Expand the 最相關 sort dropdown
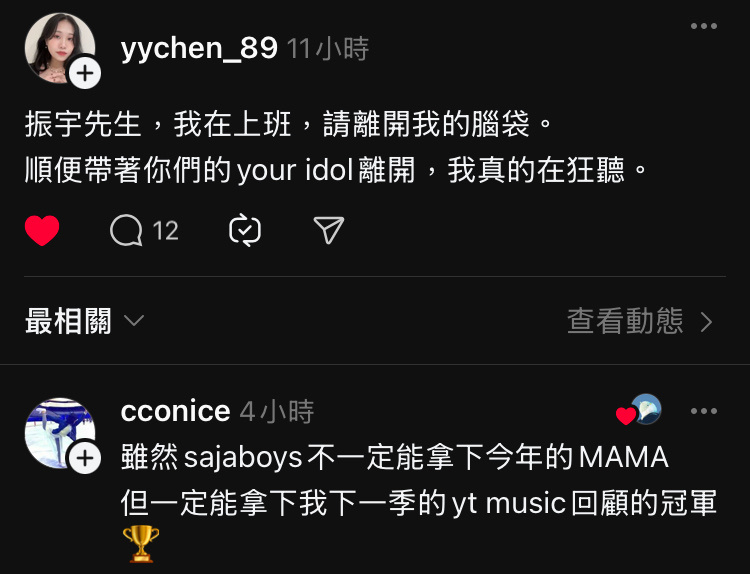Viewport: 750px width, 574px height. (84, 321)
